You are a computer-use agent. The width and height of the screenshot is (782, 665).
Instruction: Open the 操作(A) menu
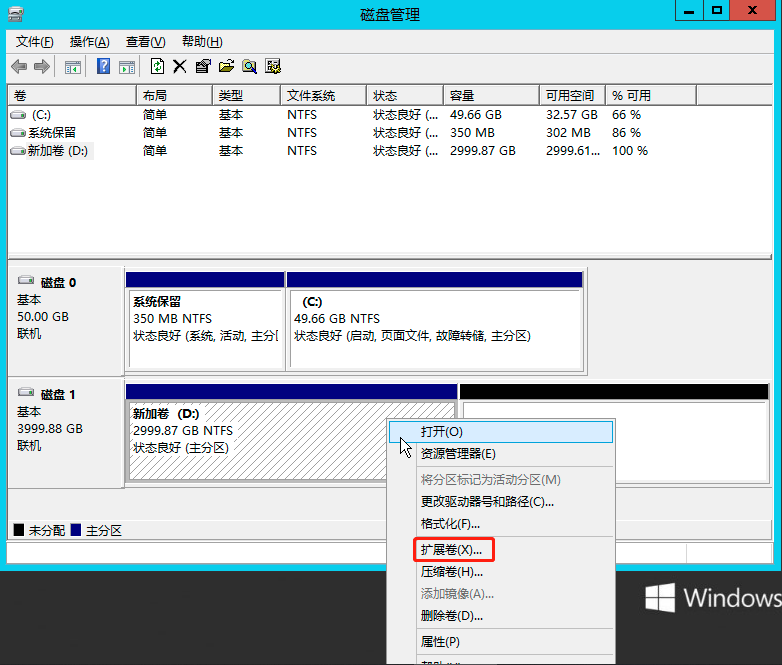click(90, 42)
